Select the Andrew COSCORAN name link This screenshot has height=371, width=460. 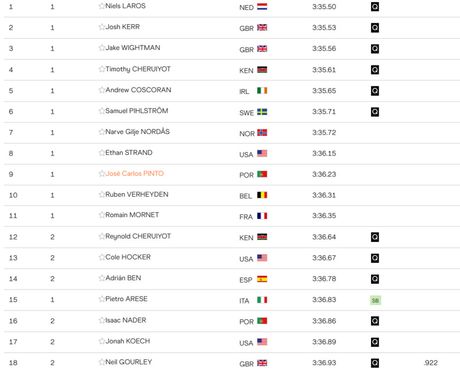[x=138, y=90]
